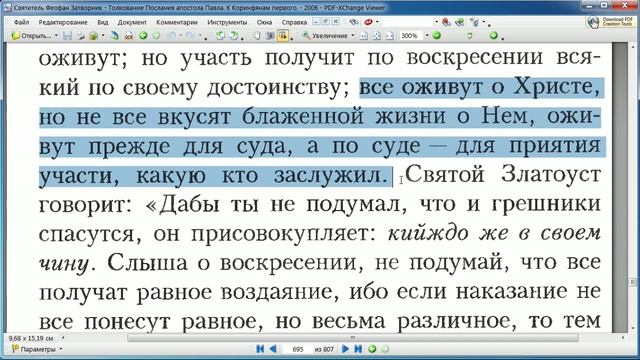Click the page number field 695
The image size is (640, 360).
tap(298, 349)
